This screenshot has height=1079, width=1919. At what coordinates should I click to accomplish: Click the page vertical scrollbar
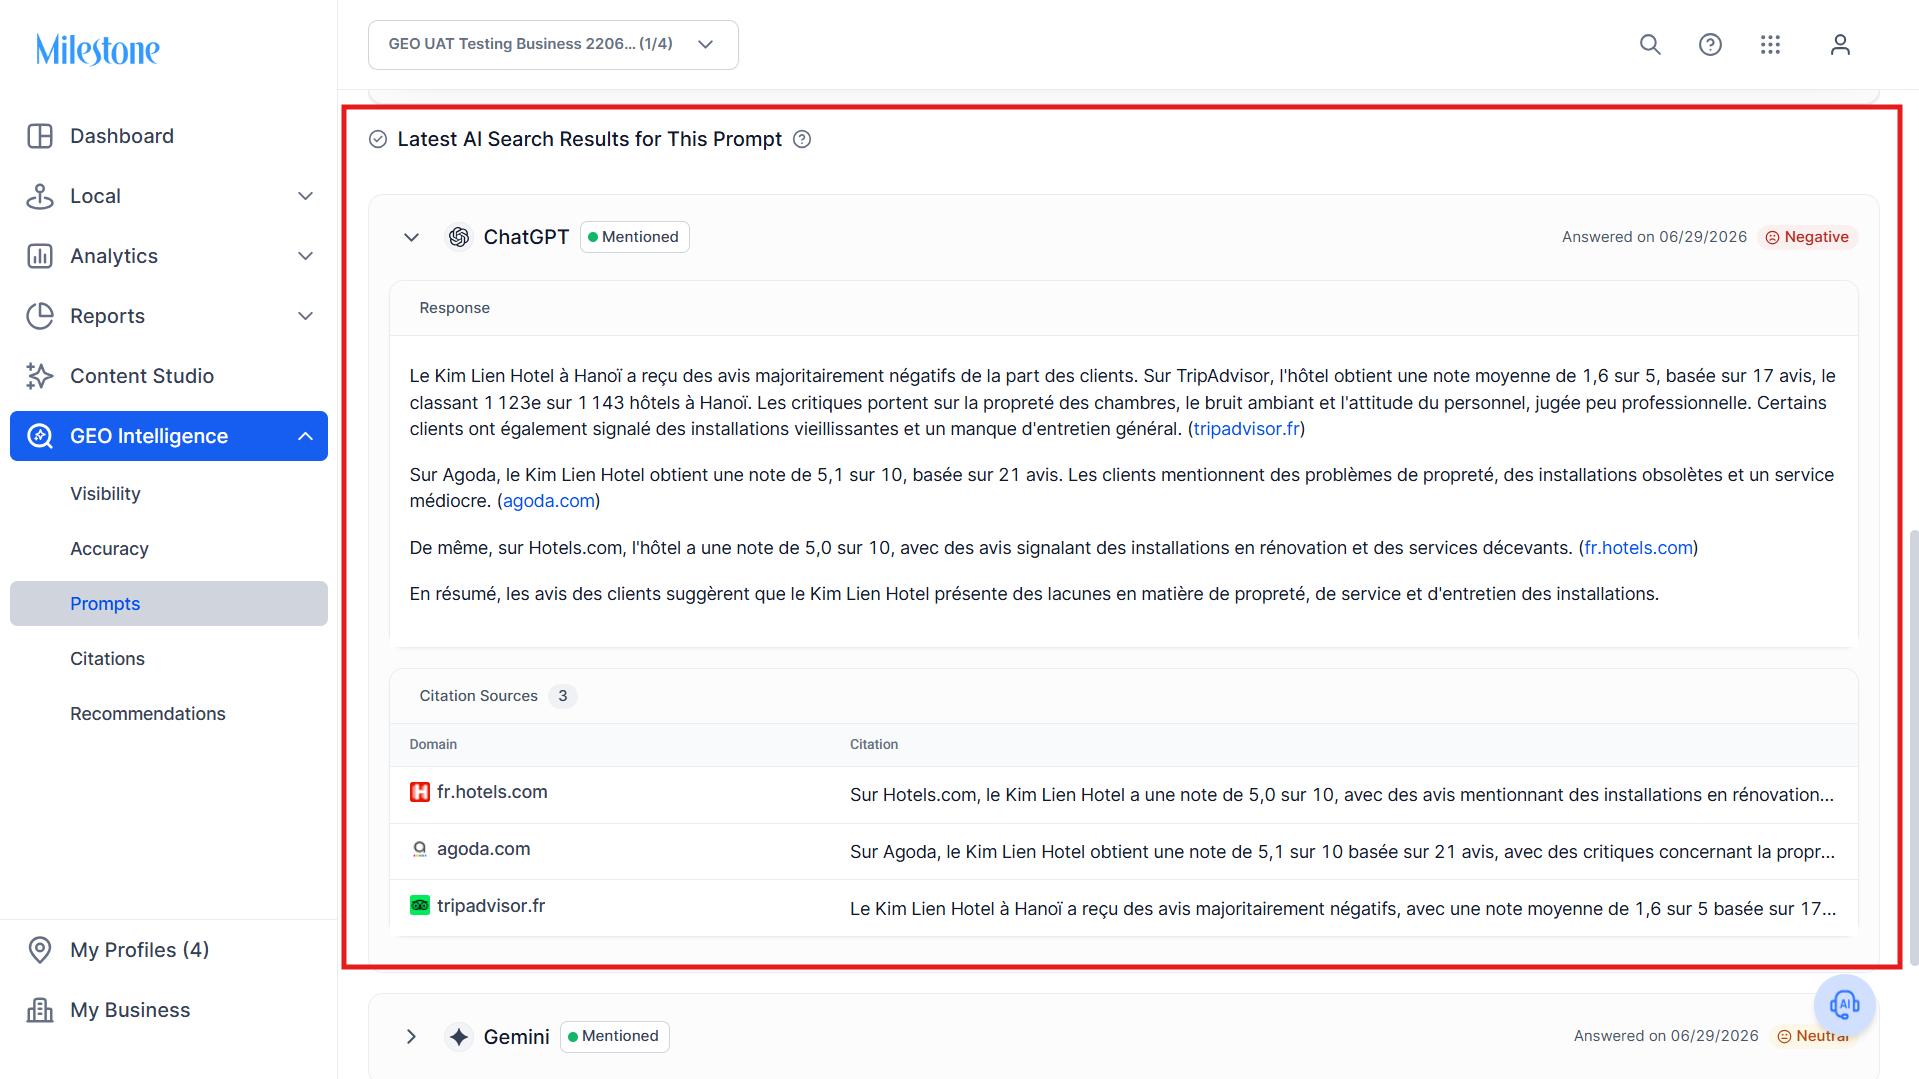tap(1914, 748)
